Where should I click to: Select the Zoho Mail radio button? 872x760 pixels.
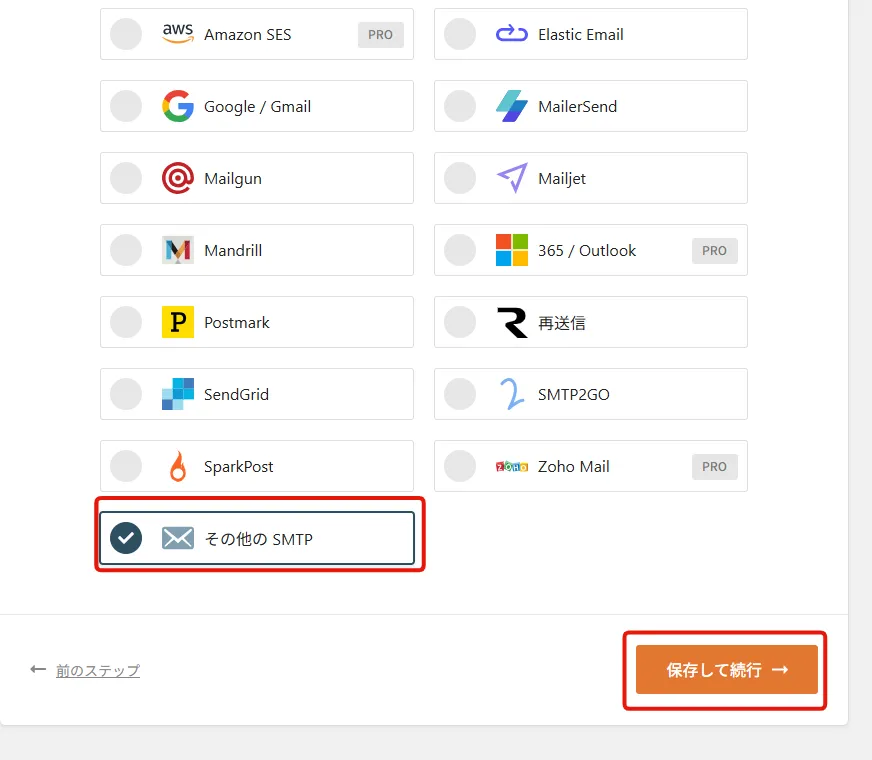[x=460, y=466]
